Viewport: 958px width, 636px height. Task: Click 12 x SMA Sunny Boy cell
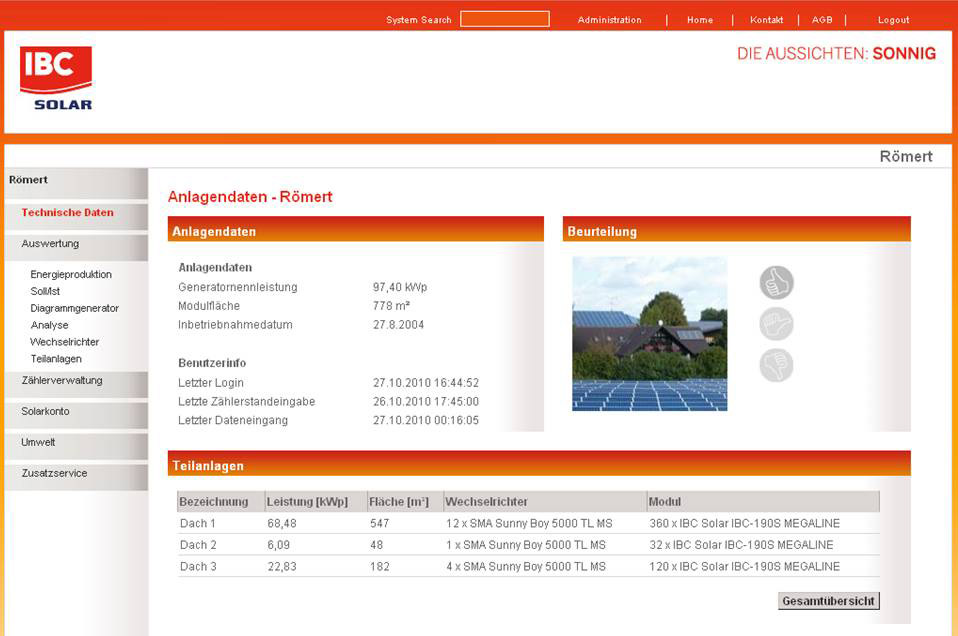529,524
